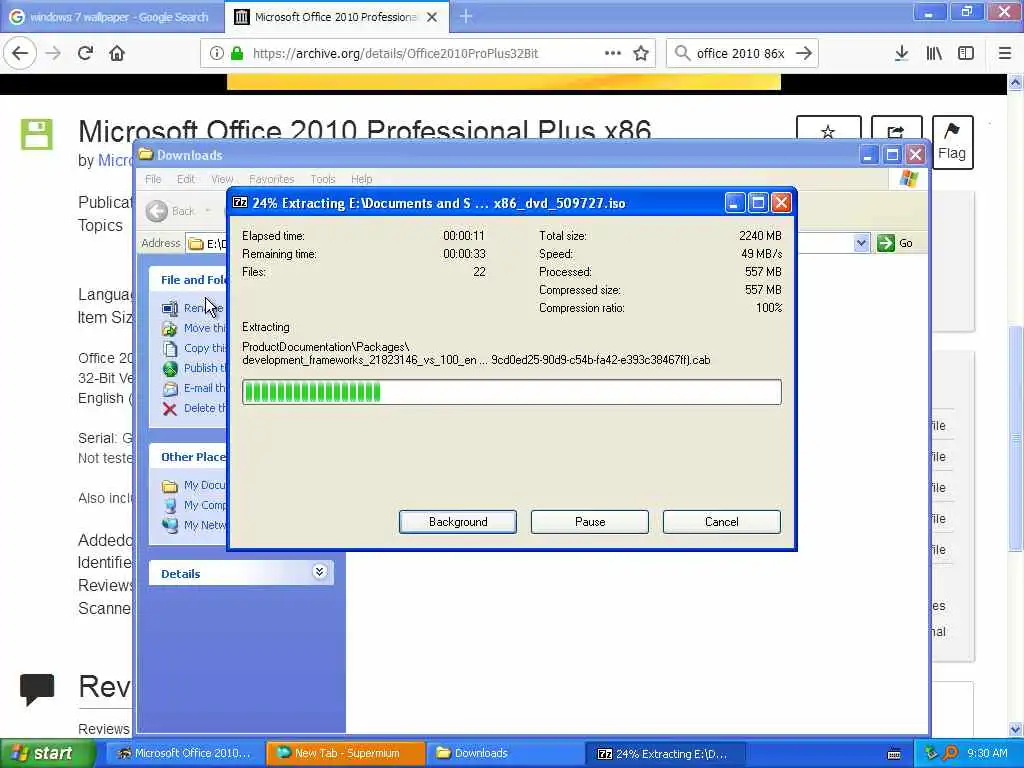Click the Go button in Downloads address bar
Viewport: 1024px width, 768px height.
click(895, 243)
